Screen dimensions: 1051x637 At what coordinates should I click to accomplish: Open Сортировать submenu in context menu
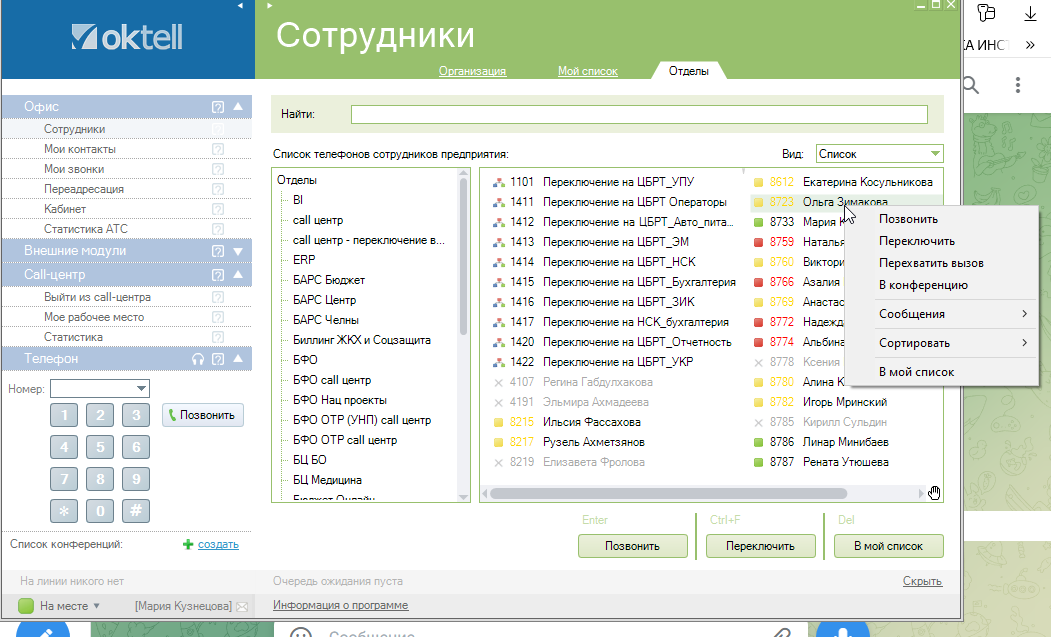coord(942,343)
